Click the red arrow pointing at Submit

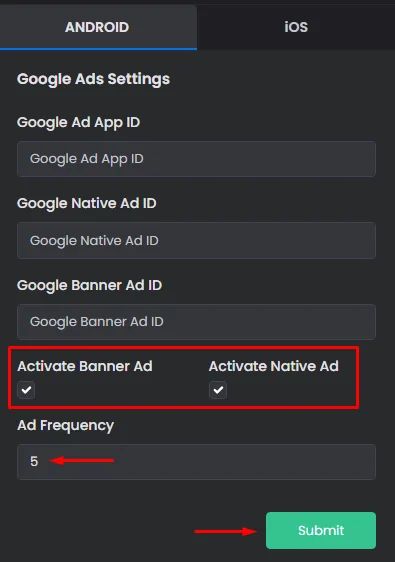pyautogui.click(x=225, y=531)
